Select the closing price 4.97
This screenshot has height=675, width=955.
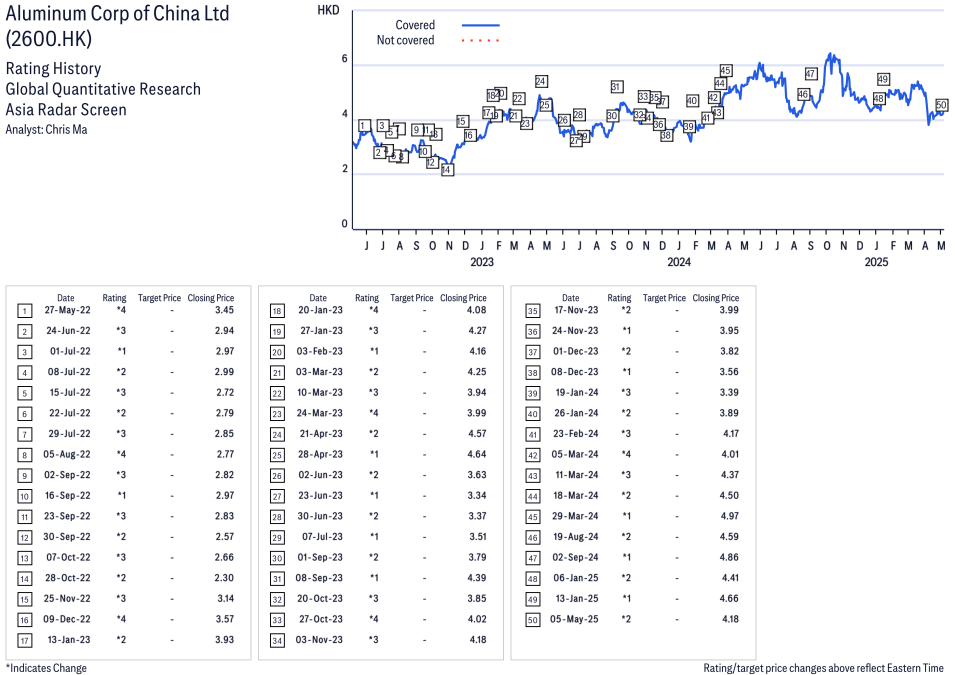coord(729,516)
